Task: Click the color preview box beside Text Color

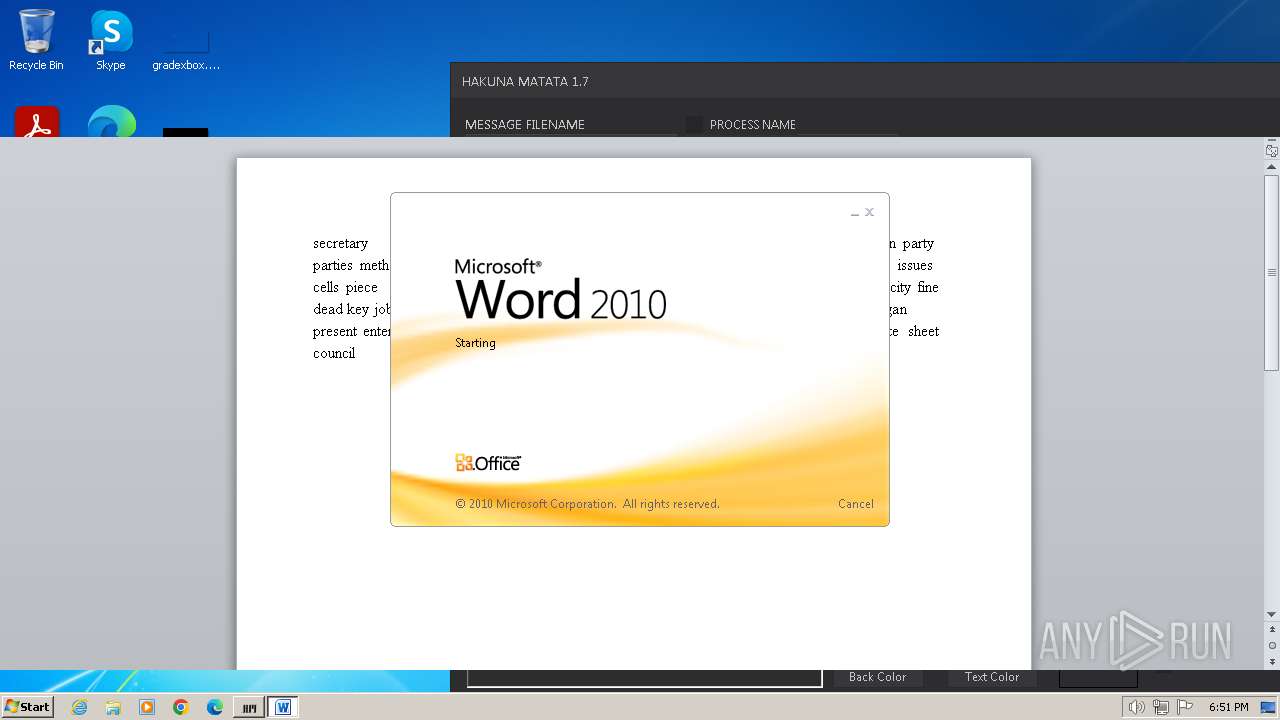Action: click(x=1098, y=678)
